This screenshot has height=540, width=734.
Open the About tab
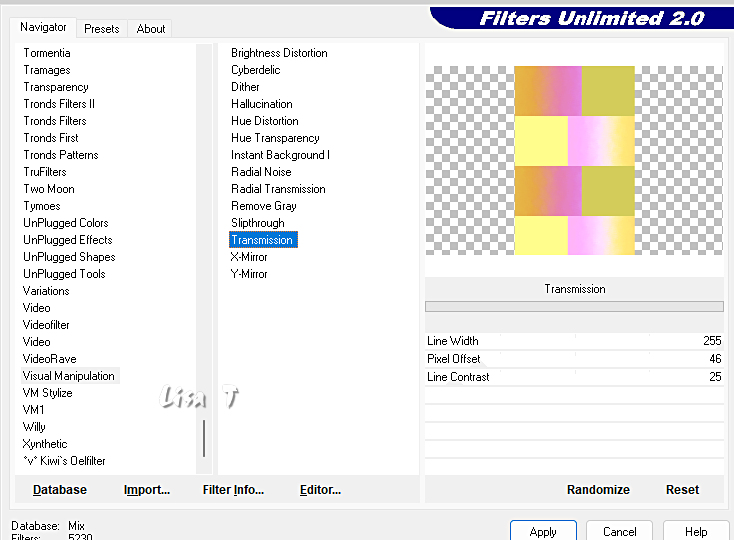(150, 29)
